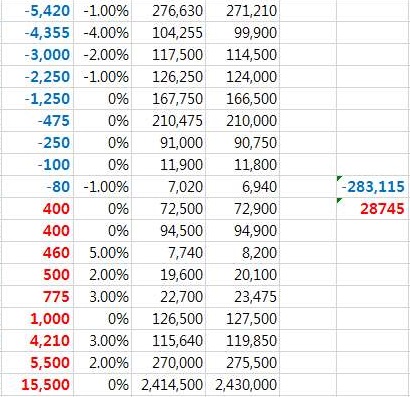Screen dimensions: 410x397
Task: Click the 276,630 cell
Action: pos(168,11)
